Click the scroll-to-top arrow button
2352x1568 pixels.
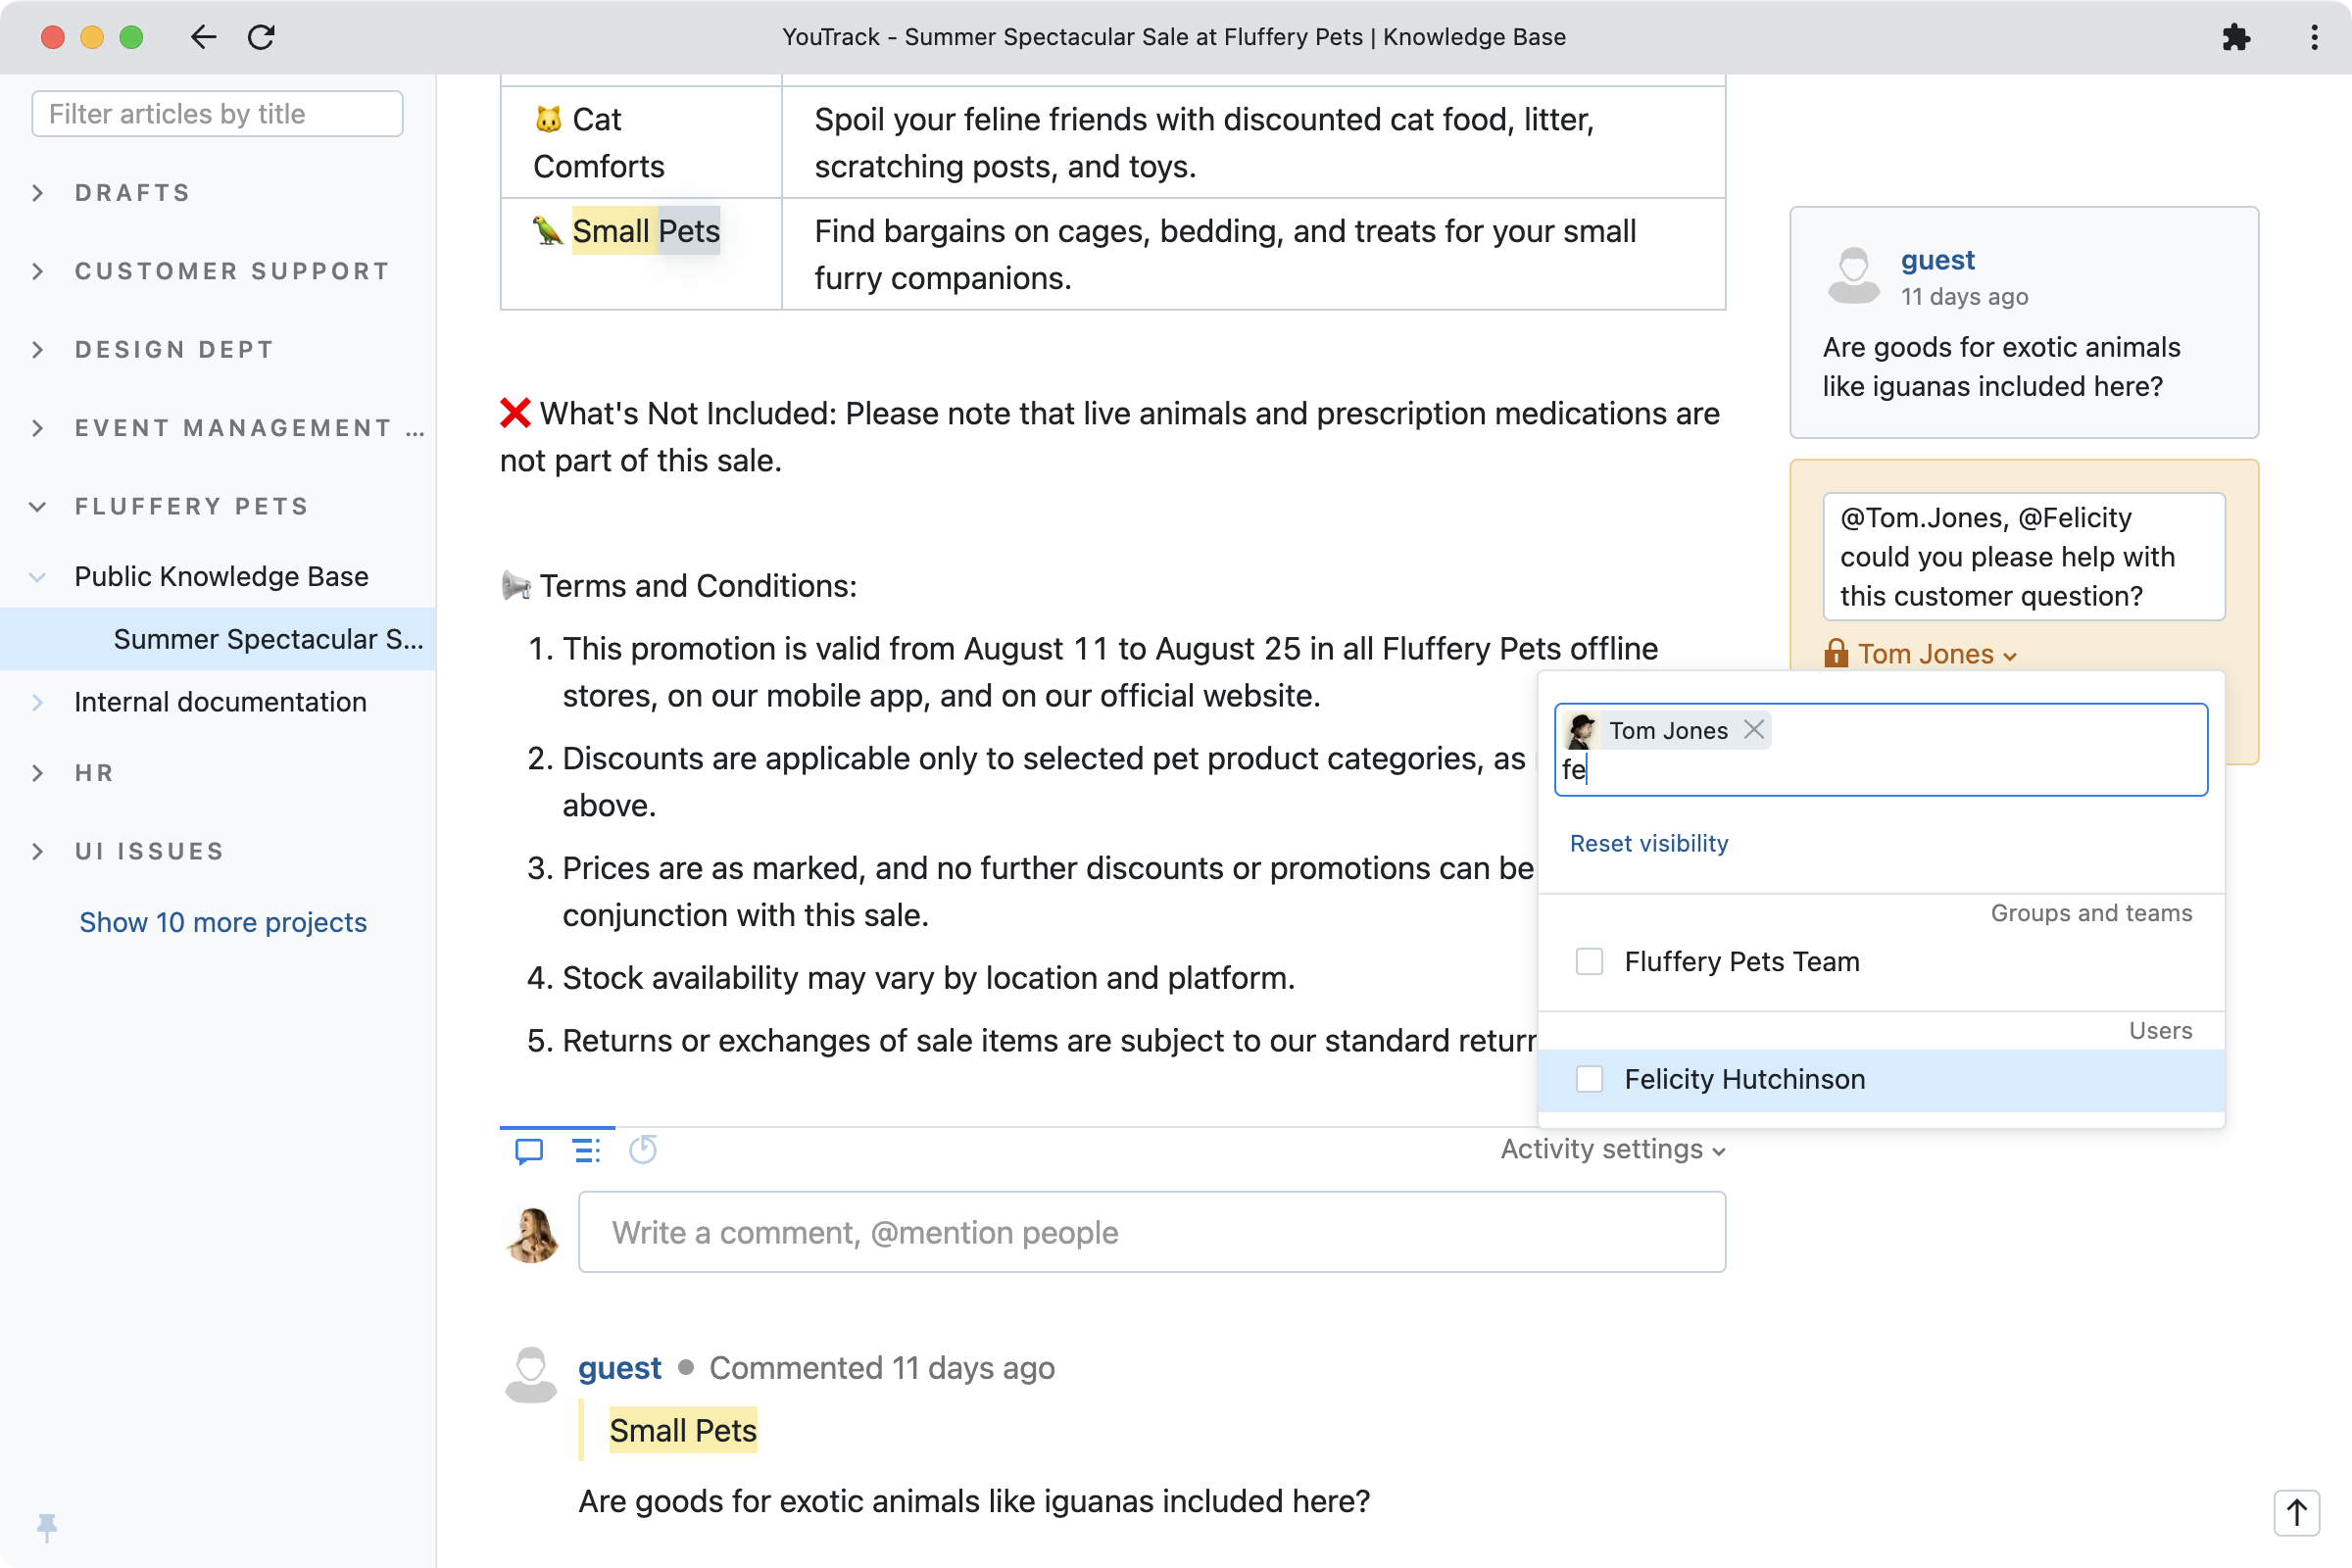point(2296,1512)
